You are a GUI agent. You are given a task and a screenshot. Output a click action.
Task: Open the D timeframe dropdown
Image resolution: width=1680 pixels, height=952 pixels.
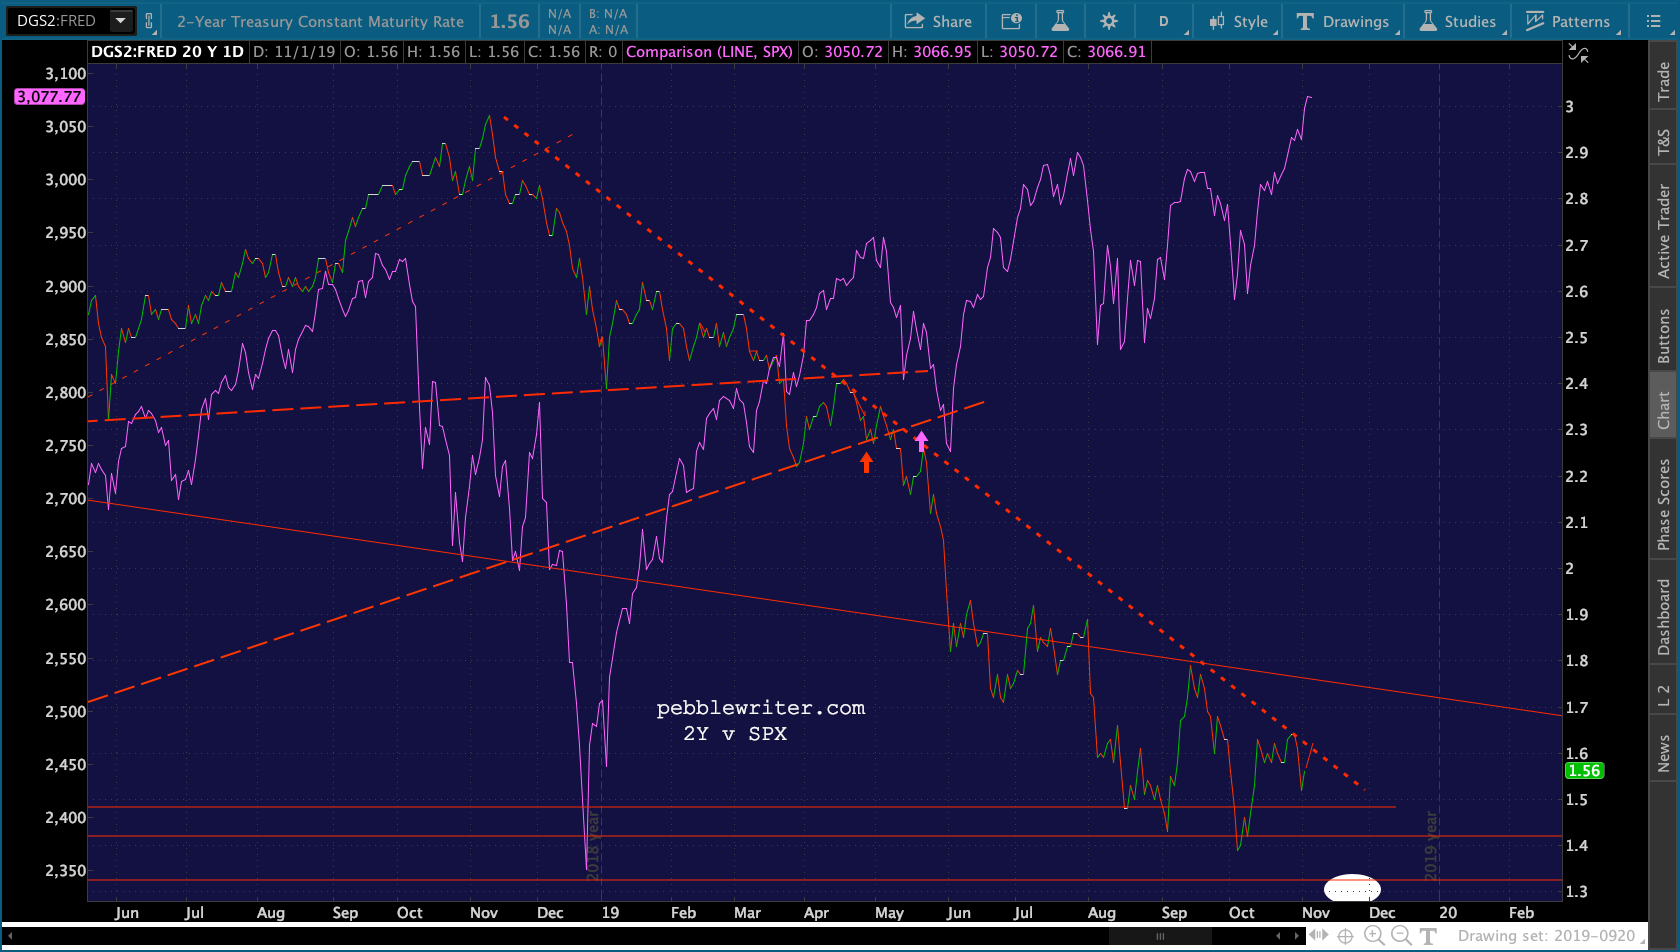[x=1165, y=21]
